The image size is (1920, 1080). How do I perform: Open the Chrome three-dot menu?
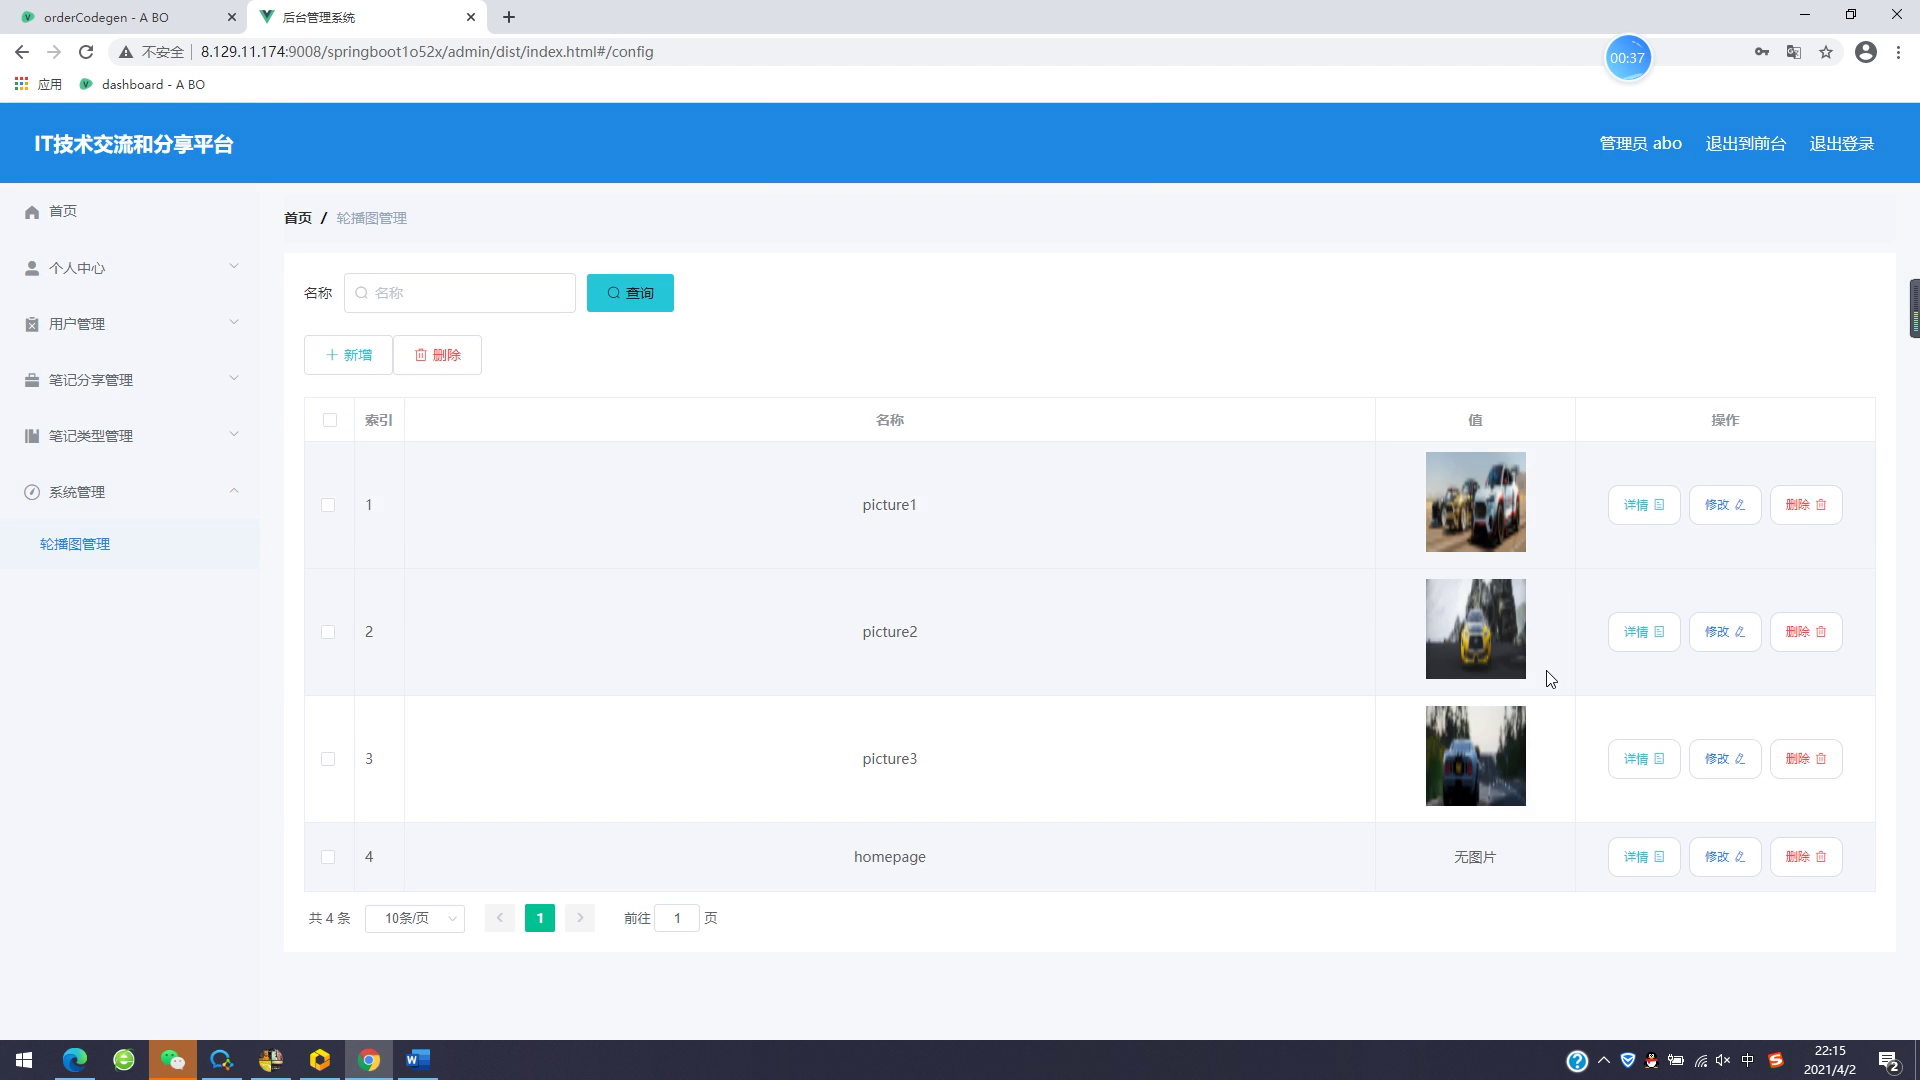pos(1898,52)
